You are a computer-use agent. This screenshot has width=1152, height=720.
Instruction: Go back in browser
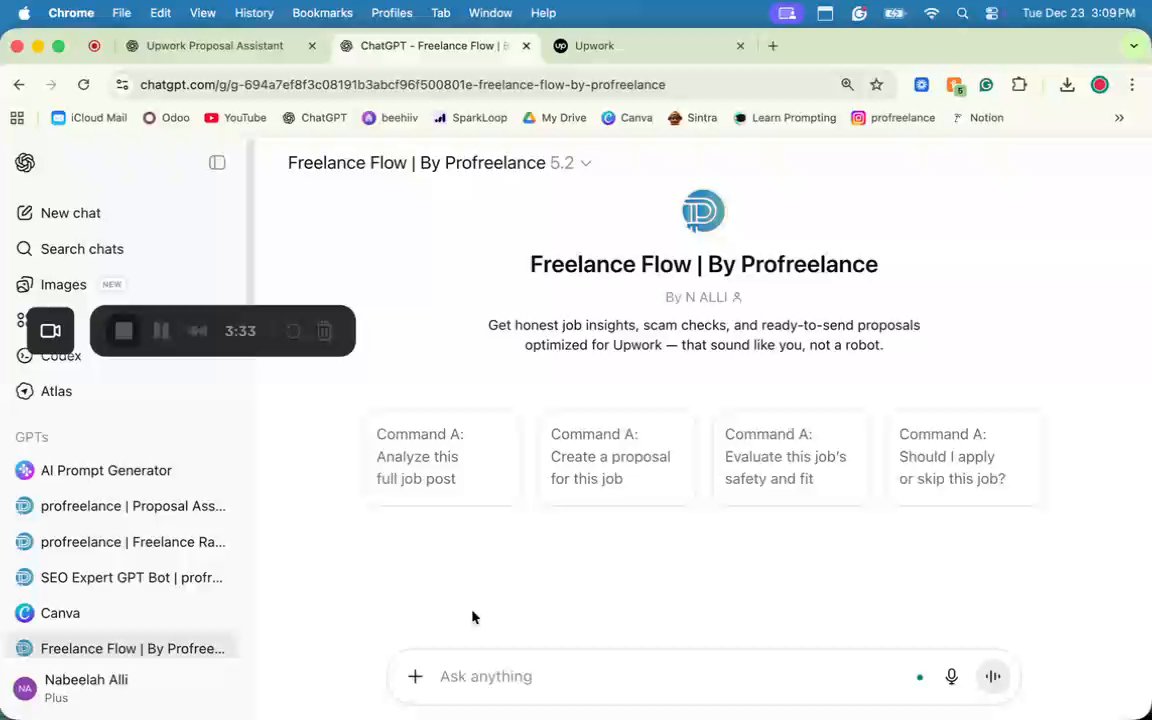[19, 84]
